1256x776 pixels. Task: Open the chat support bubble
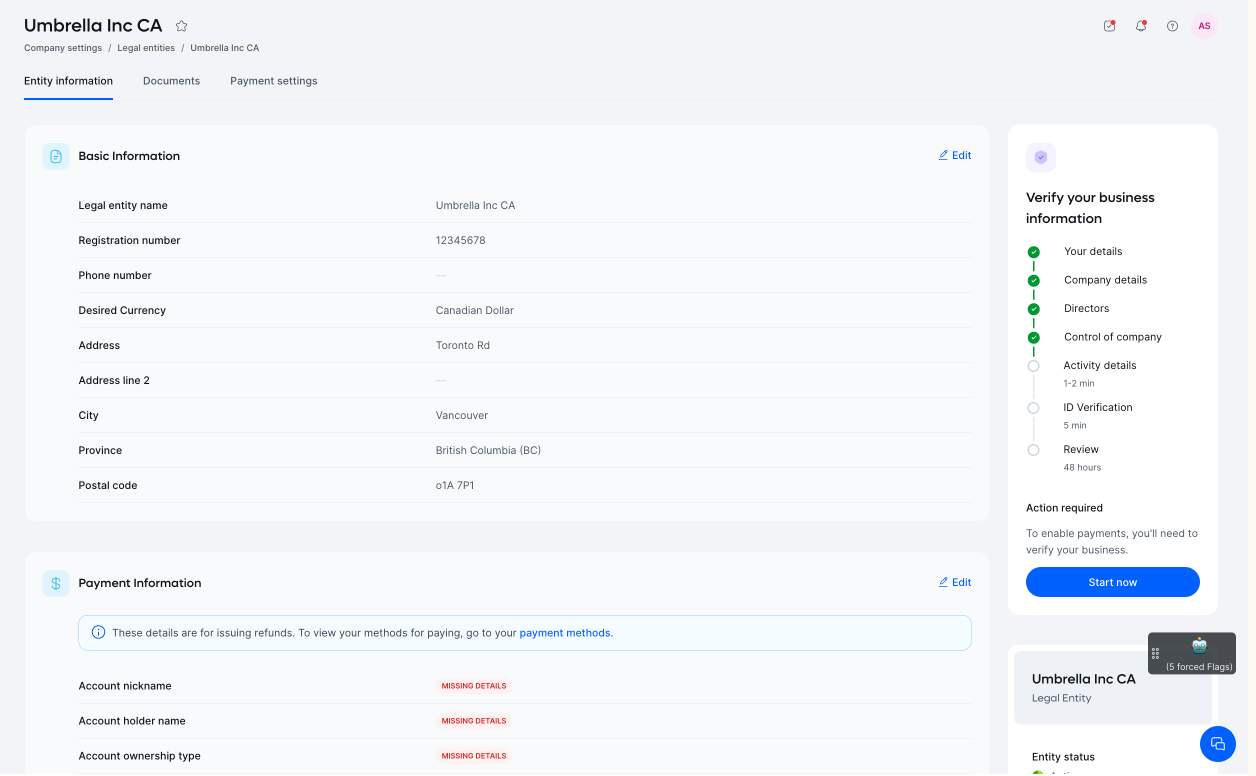[x=1218, y=744]
